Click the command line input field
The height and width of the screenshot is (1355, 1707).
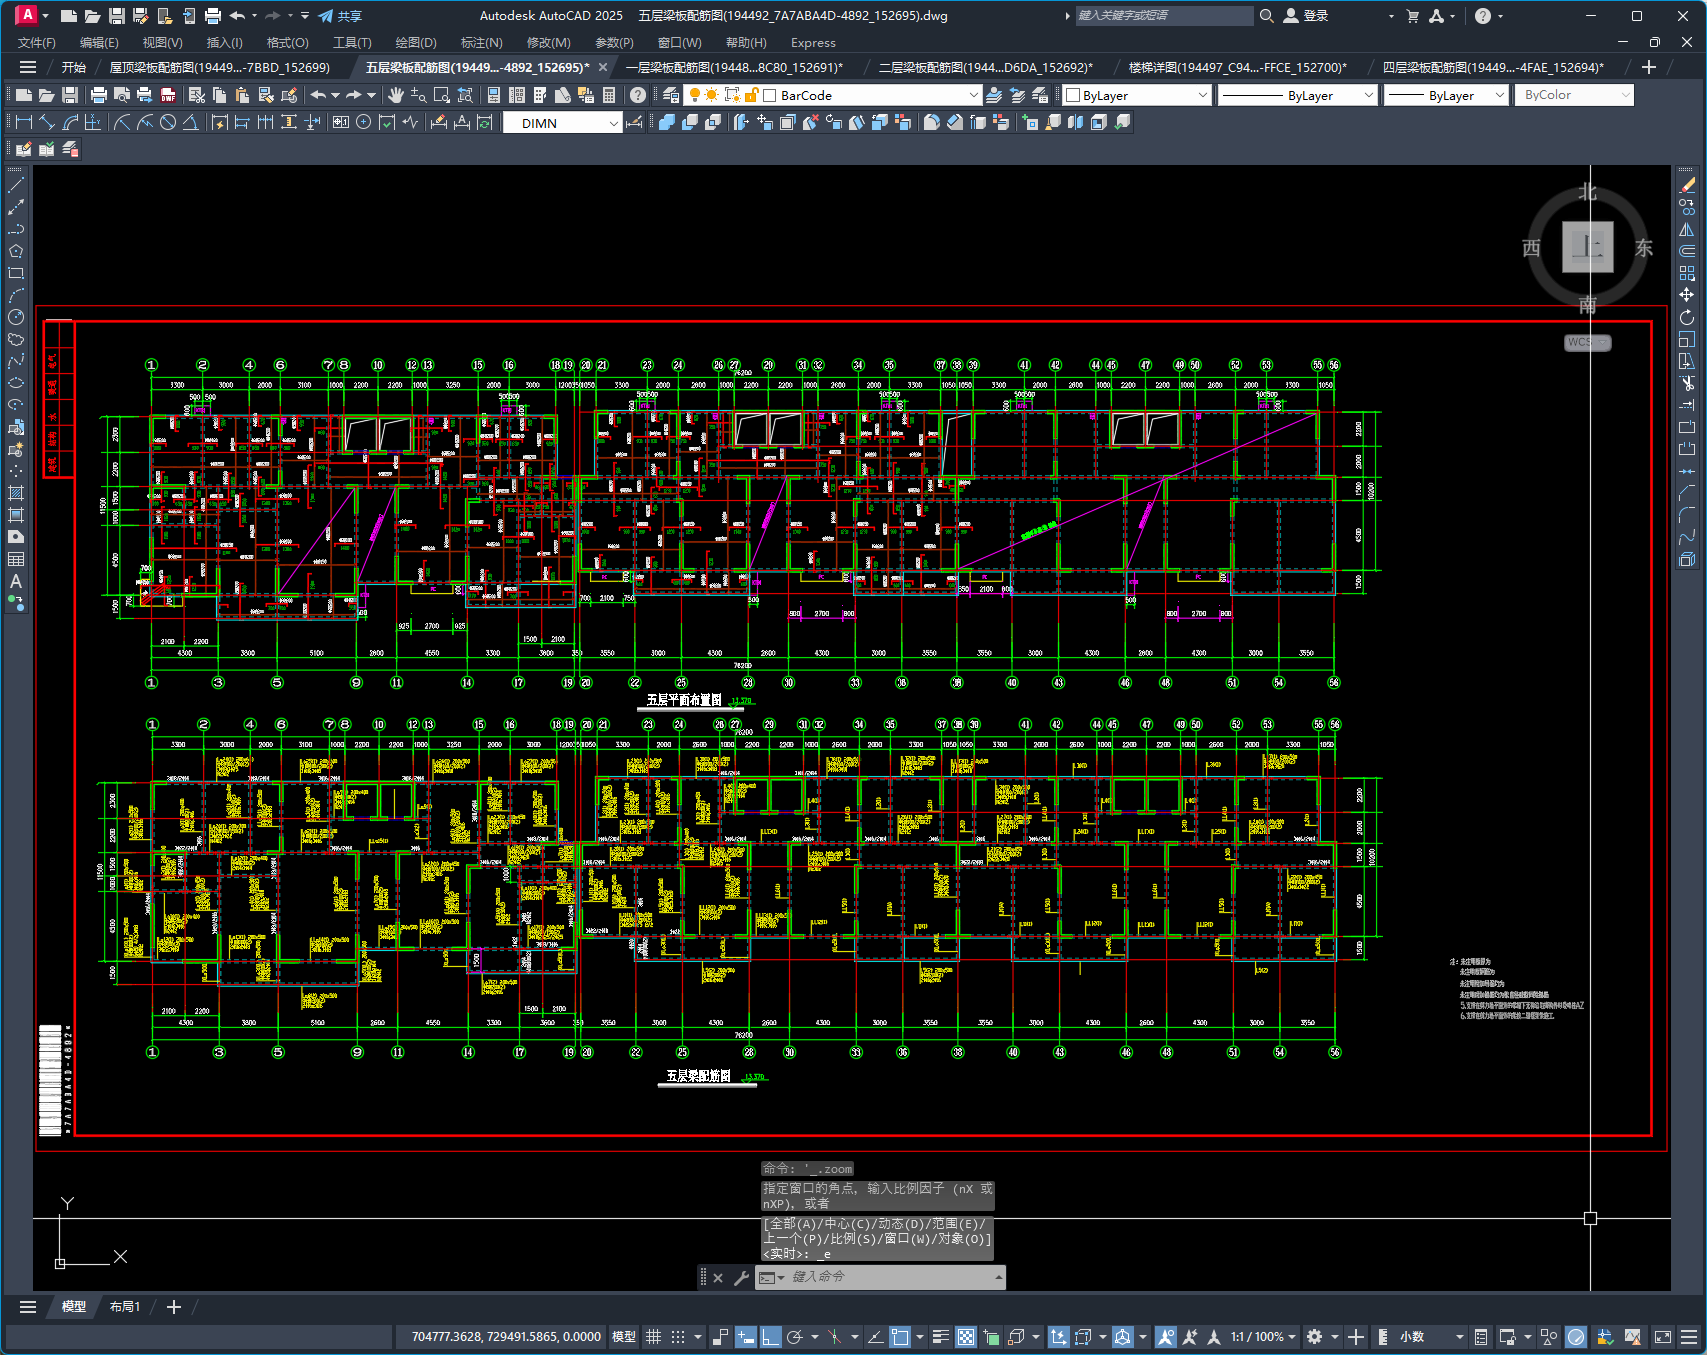click(890, 1277)
